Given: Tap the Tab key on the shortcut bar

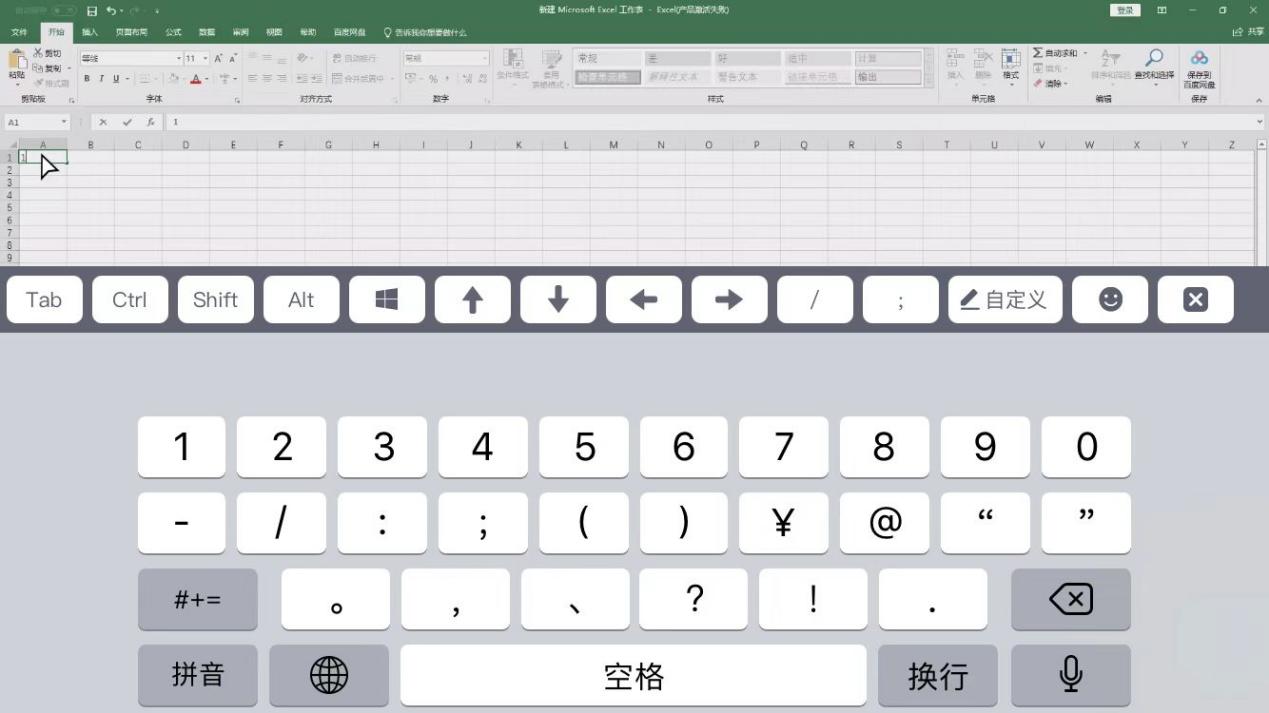Looking at the screenshot, I should (x=44, y=300).
